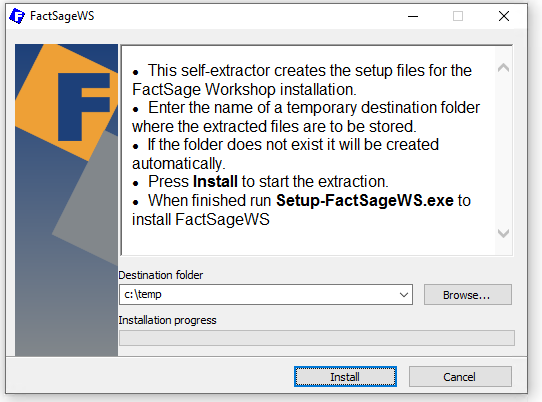This screenshot has width=542, height=402.
Task: Click the FactSageWS title text
Action: tap(62, 16)
